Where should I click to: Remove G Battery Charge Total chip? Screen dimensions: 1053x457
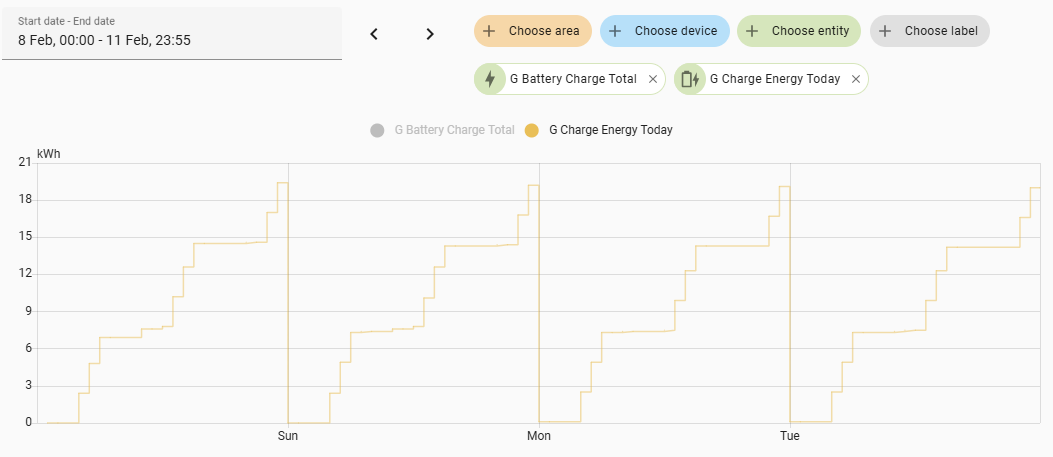point(653,79)
